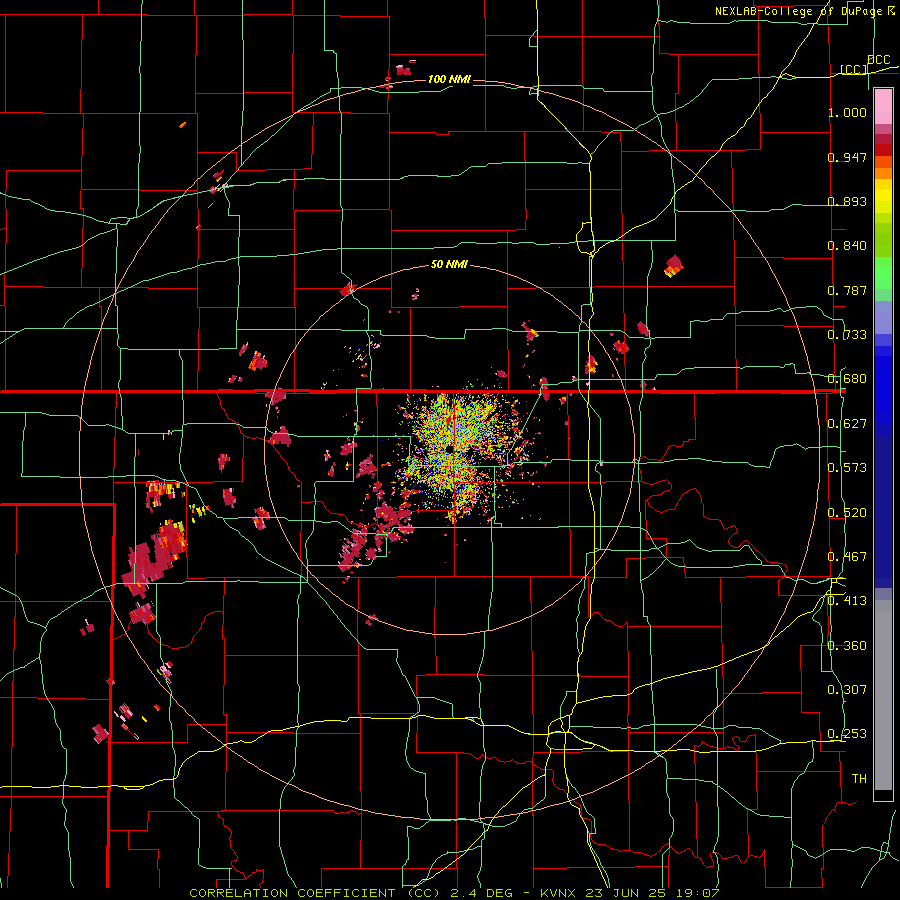The height and width of the screenshot is (900, 900).
Task: Click the black radar site dot at center
Action: [x=449, y=448]
